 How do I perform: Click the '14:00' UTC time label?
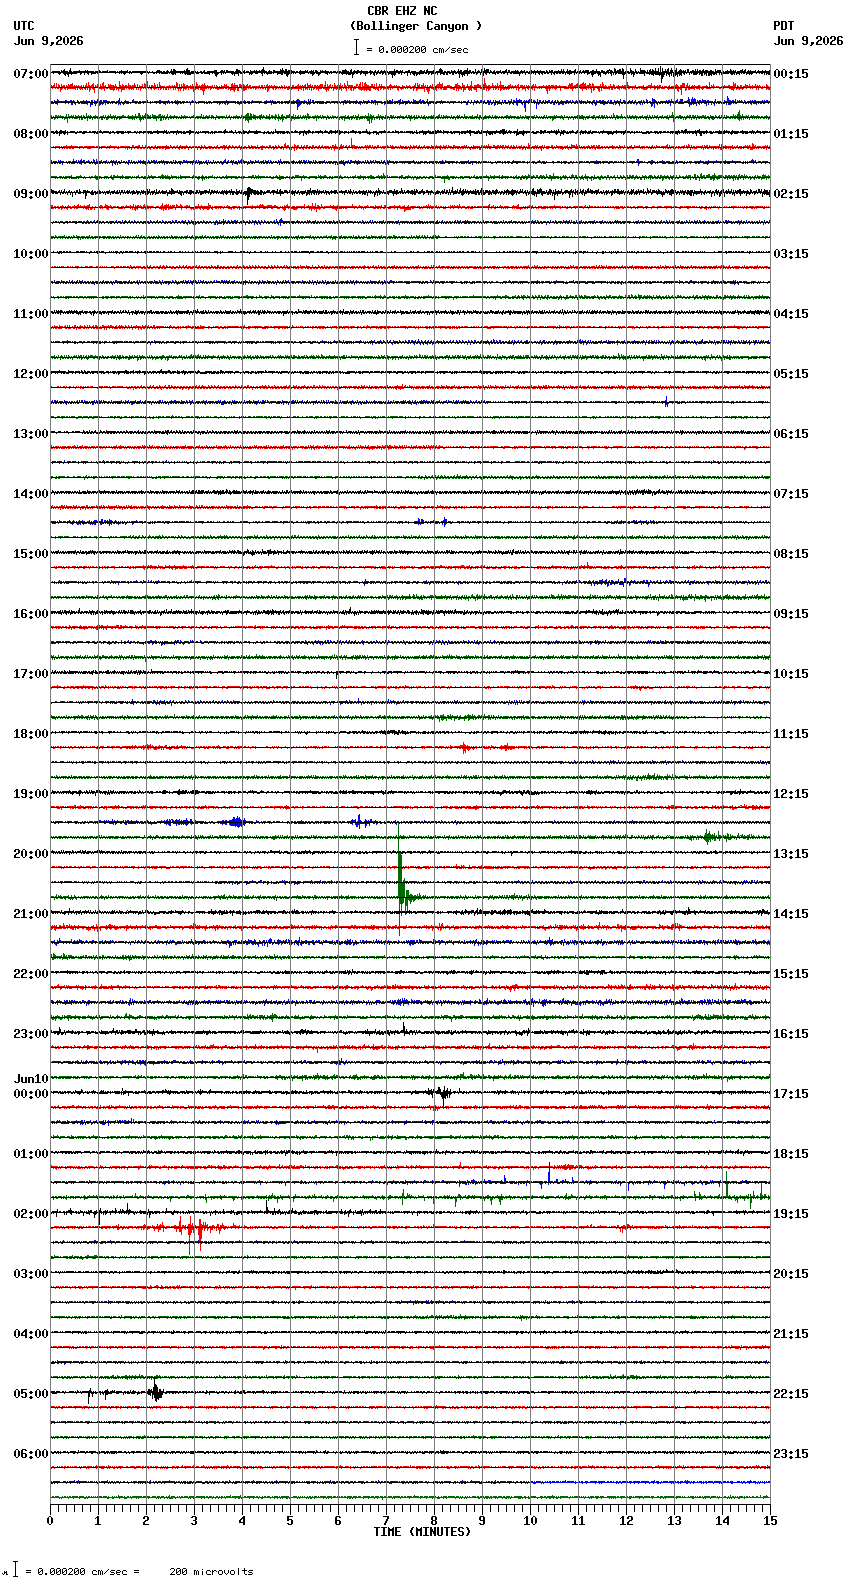coord(31,494)
